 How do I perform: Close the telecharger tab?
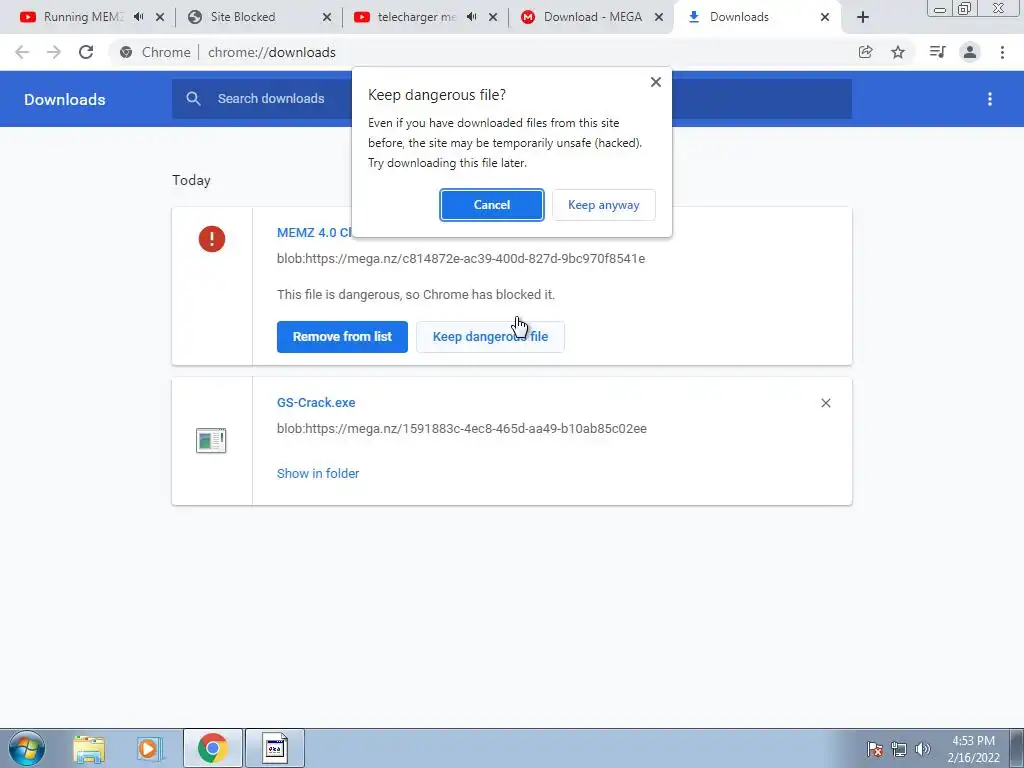click(493, 17)
